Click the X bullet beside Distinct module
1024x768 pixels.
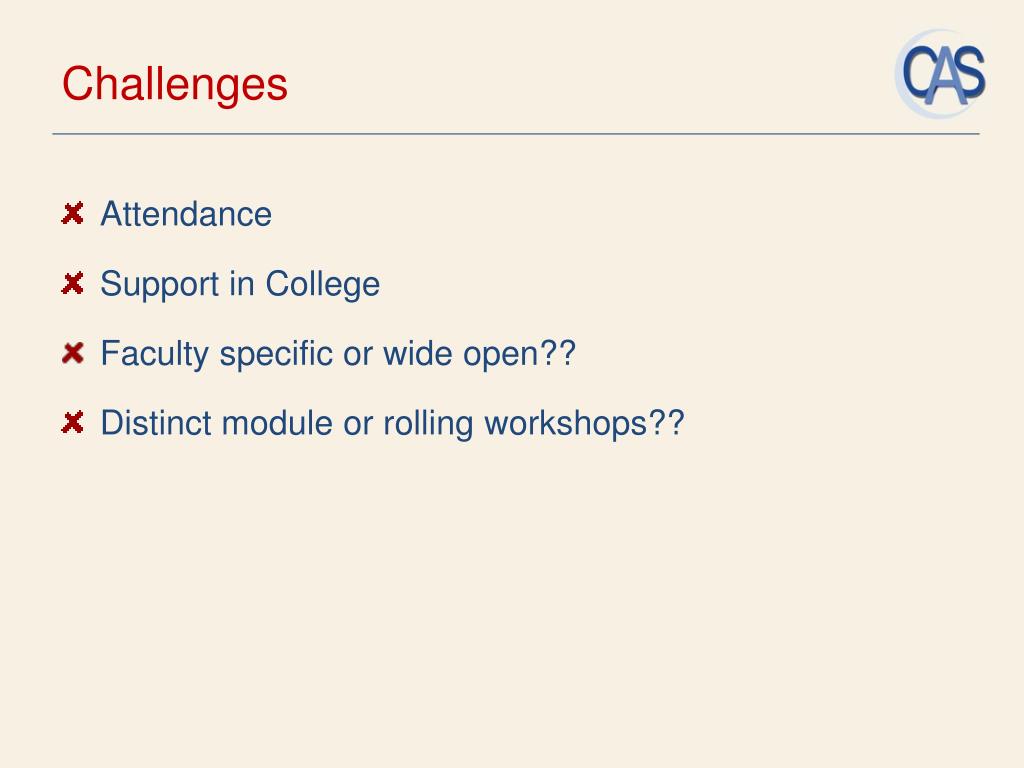click(x=72, y=423)
